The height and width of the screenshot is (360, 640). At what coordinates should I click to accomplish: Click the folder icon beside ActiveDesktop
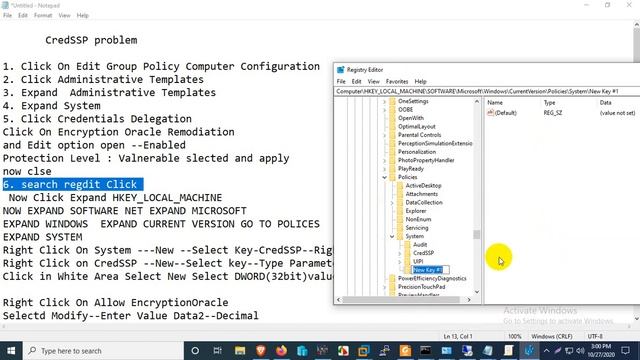click(400, 186)
